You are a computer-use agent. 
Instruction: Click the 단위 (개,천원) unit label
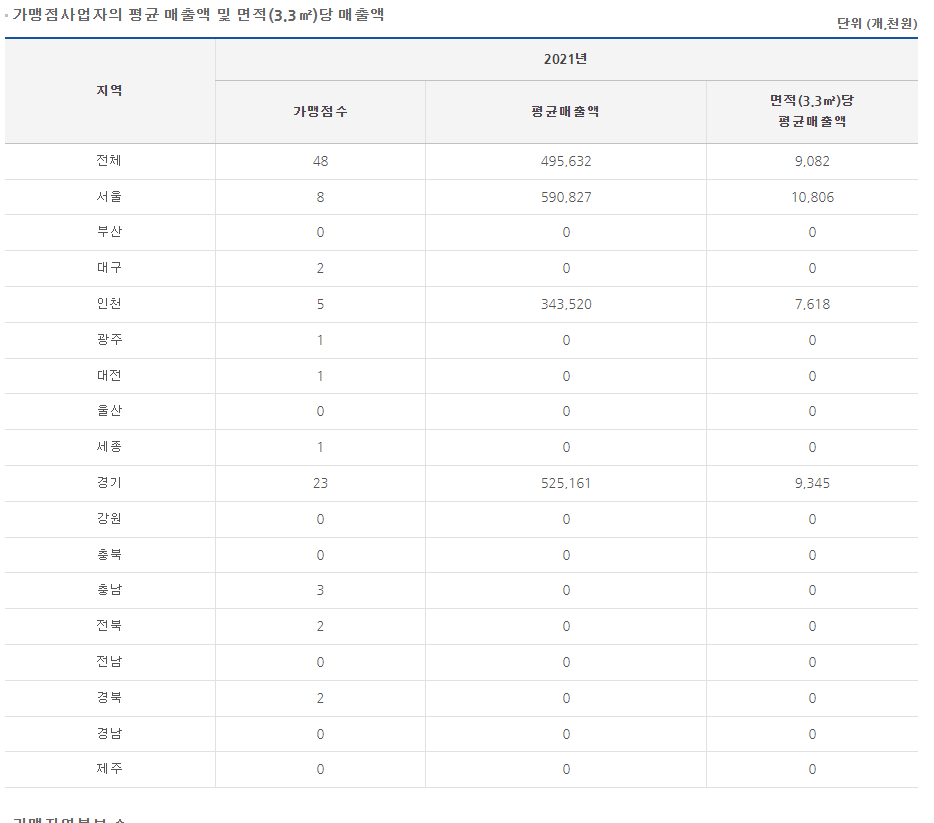click(x=876, y=23)
